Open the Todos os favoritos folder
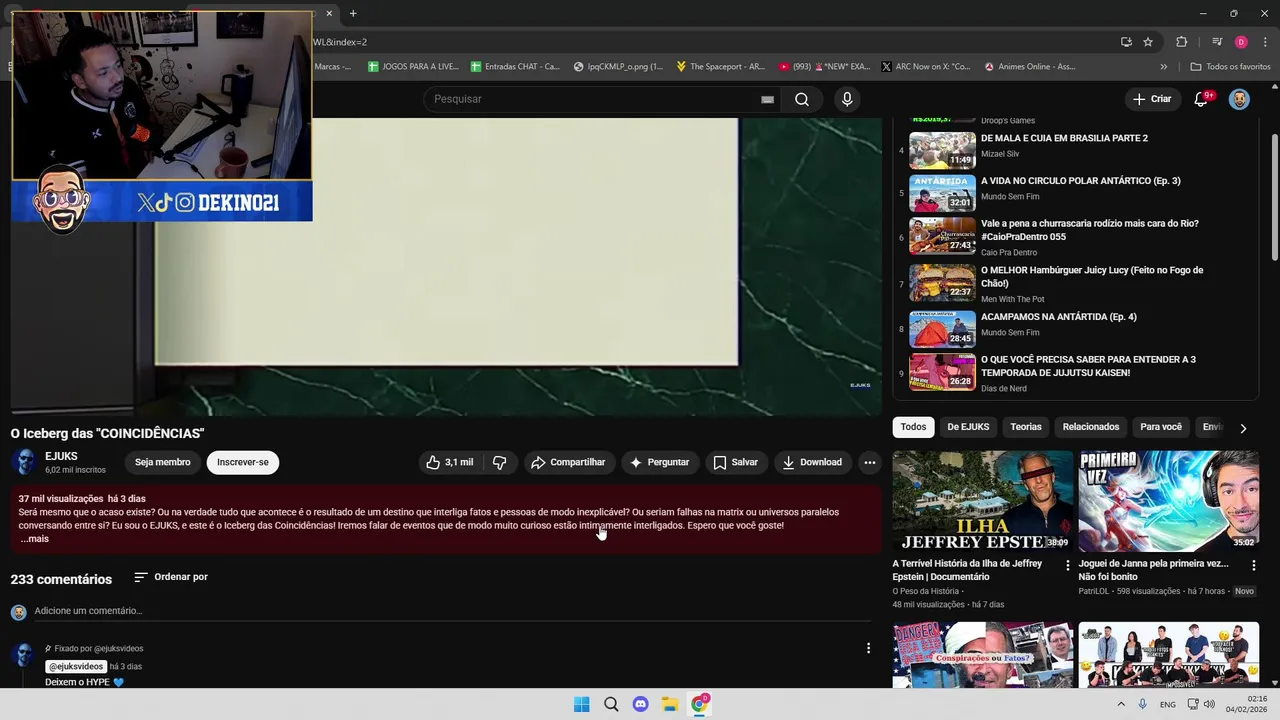This screenshot has height=720, width=1280. [1231, 66]
